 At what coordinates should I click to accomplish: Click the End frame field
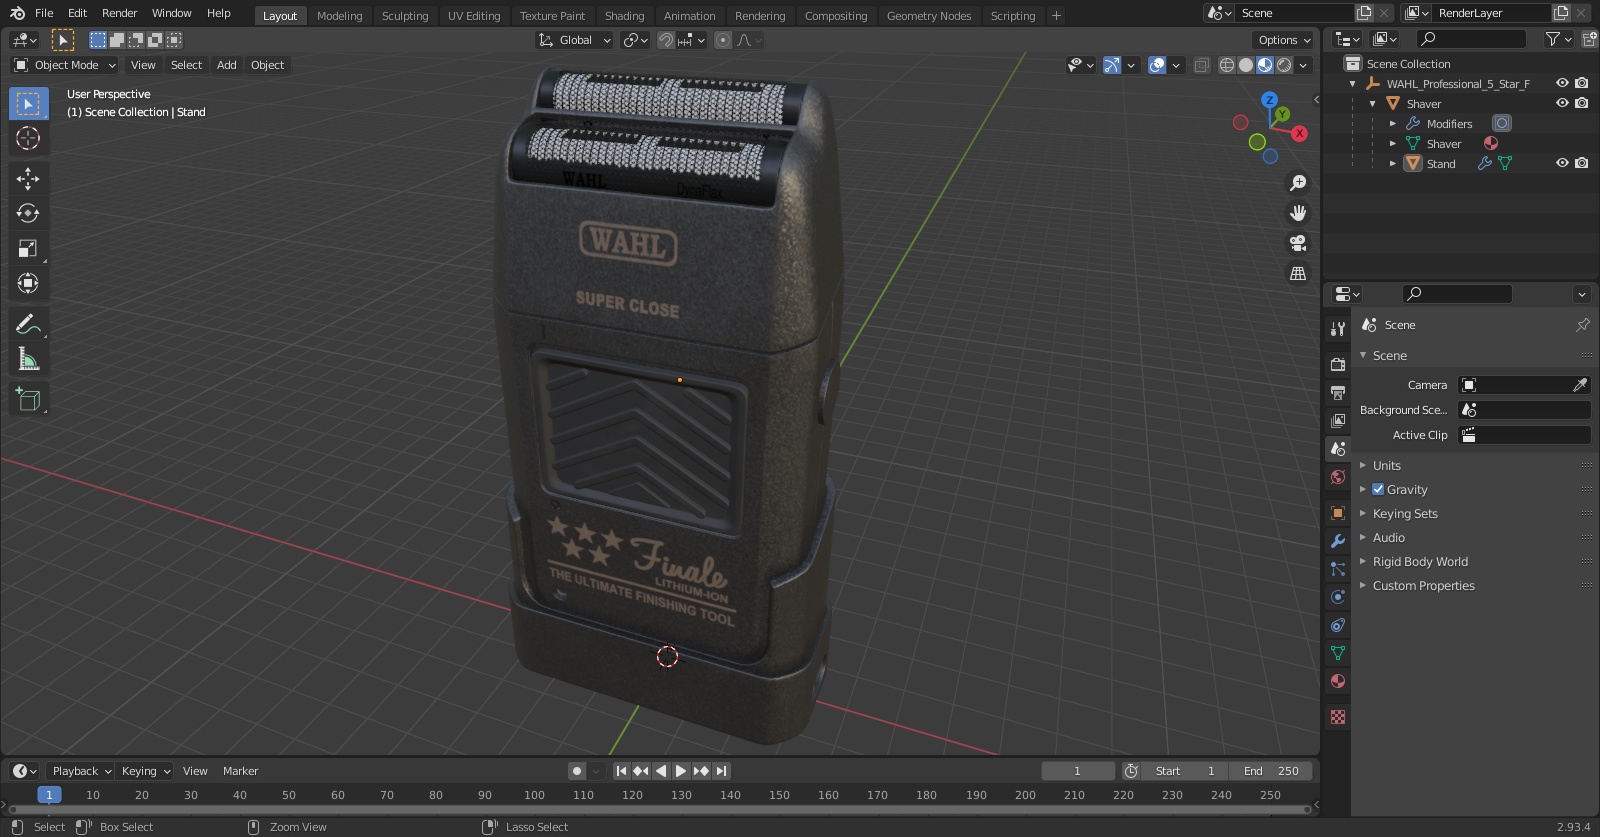1271,771
